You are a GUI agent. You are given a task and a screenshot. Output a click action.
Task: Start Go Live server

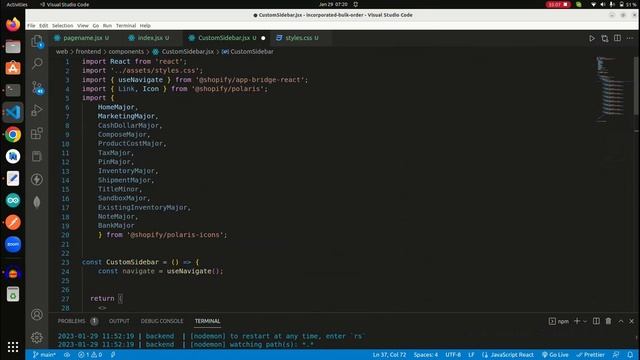pos(555,355)
